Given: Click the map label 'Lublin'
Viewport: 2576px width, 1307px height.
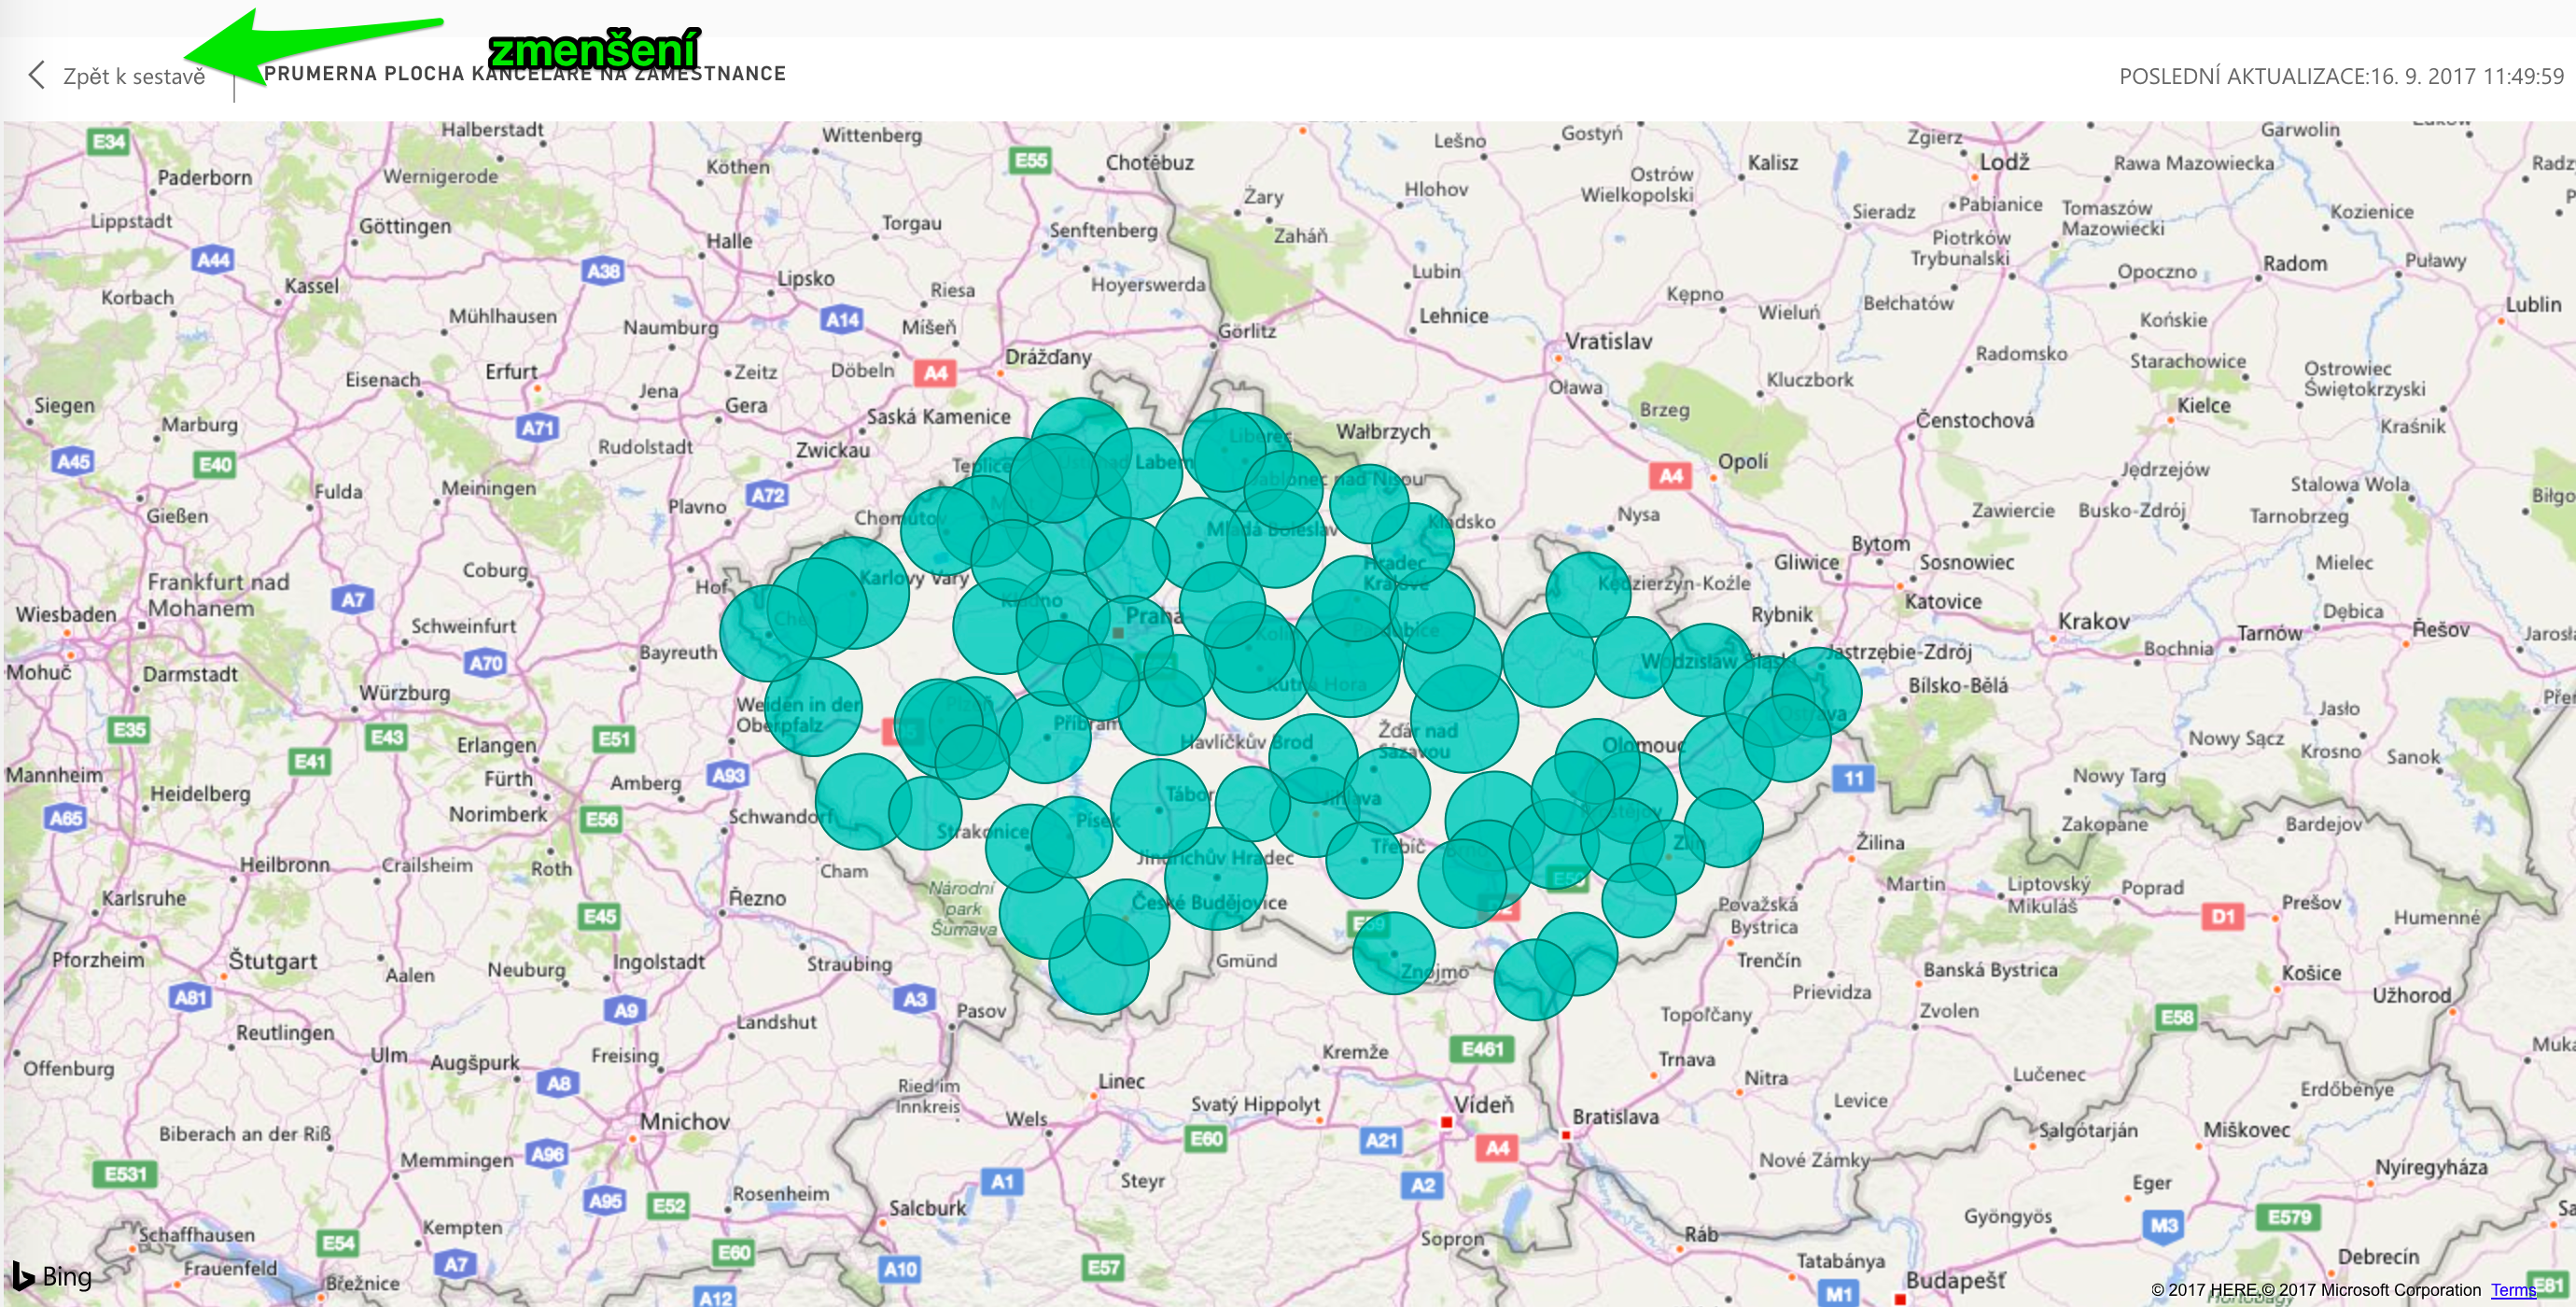Looking at the screenshot, I should tap(2533, 305).
